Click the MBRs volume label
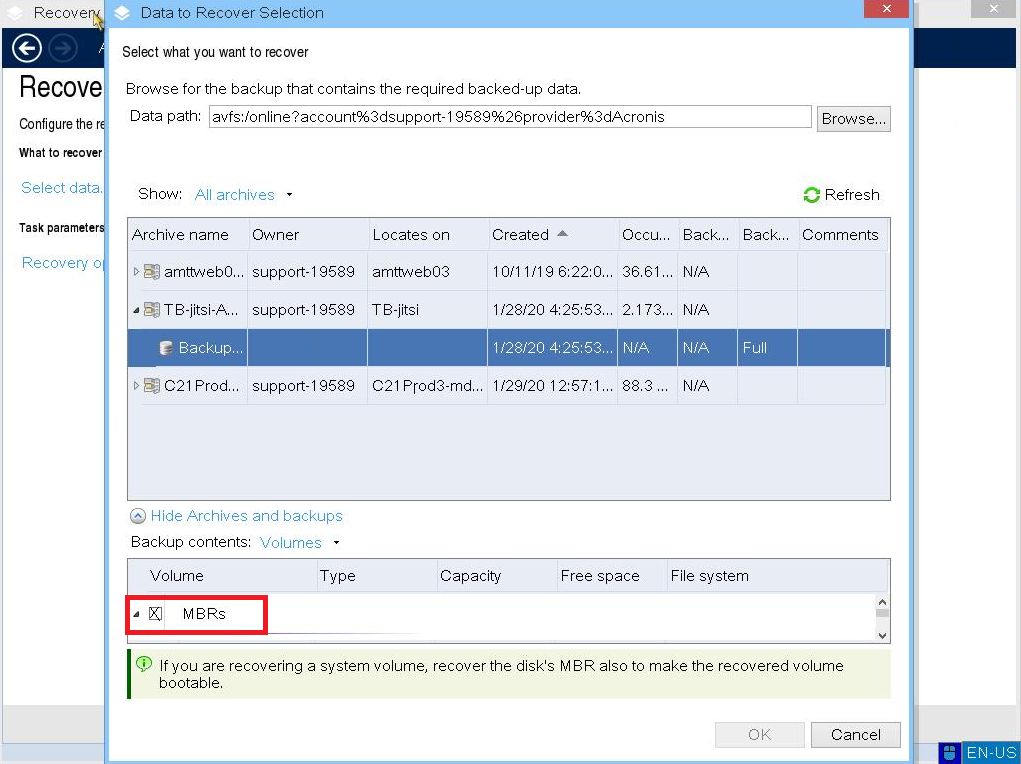Viewport: 1021px width, 764px height. click(x=204, y=614)
